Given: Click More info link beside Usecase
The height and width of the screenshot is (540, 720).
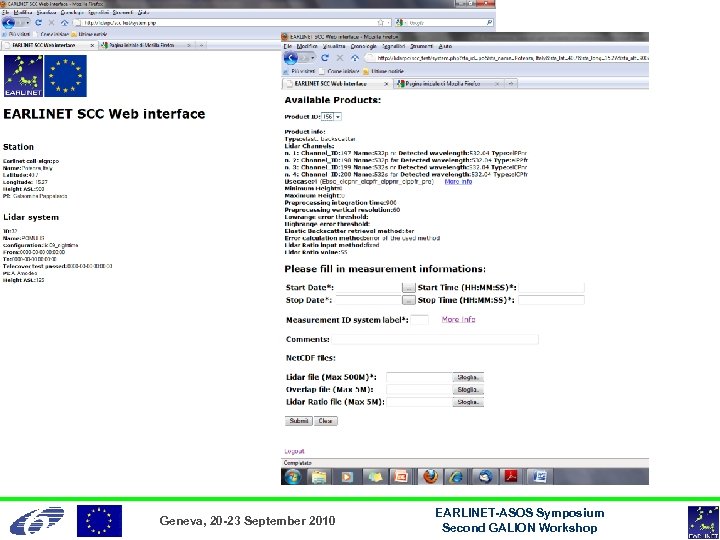Looking at the screenshot, I should coord(458,182).
